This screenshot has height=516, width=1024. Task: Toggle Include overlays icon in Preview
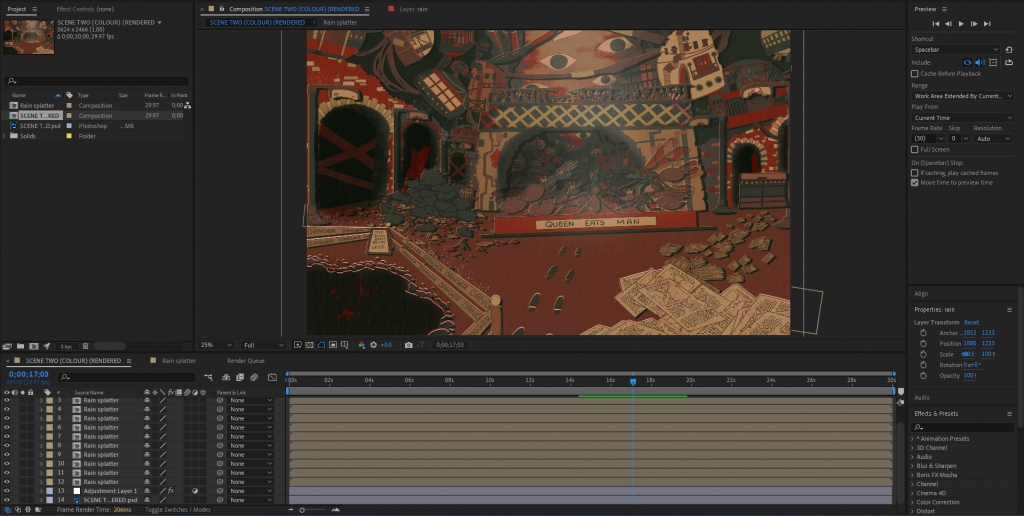[x=993, y=63]
